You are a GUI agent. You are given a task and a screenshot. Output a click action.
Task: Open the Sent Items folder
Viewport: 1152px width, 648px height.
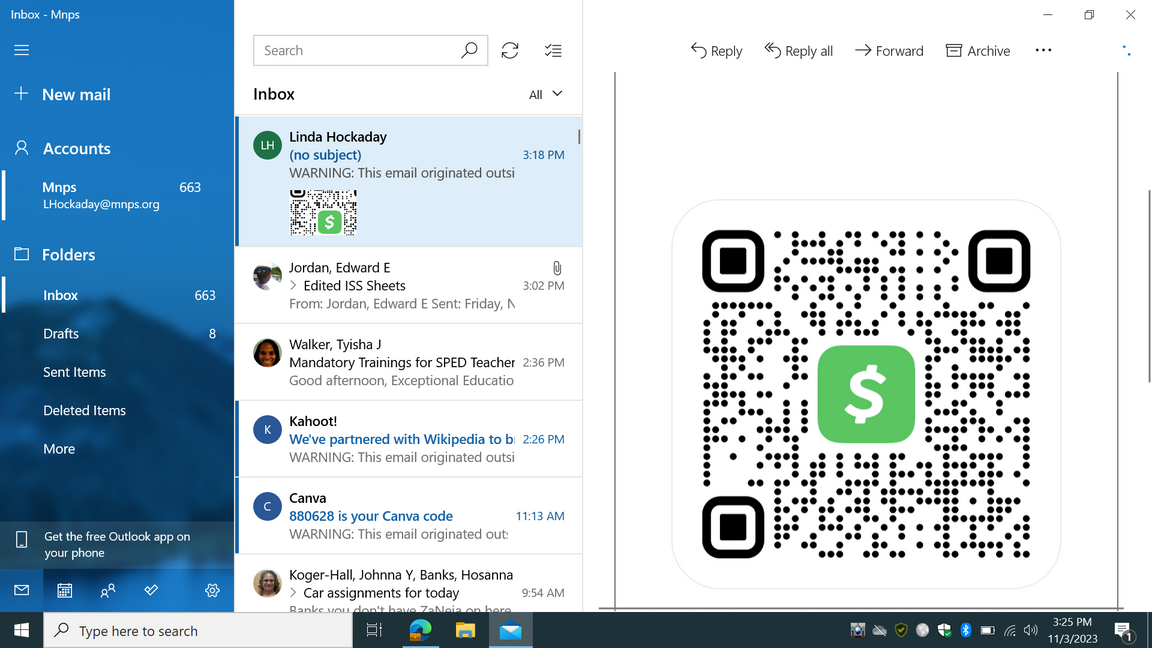[74, 372]
